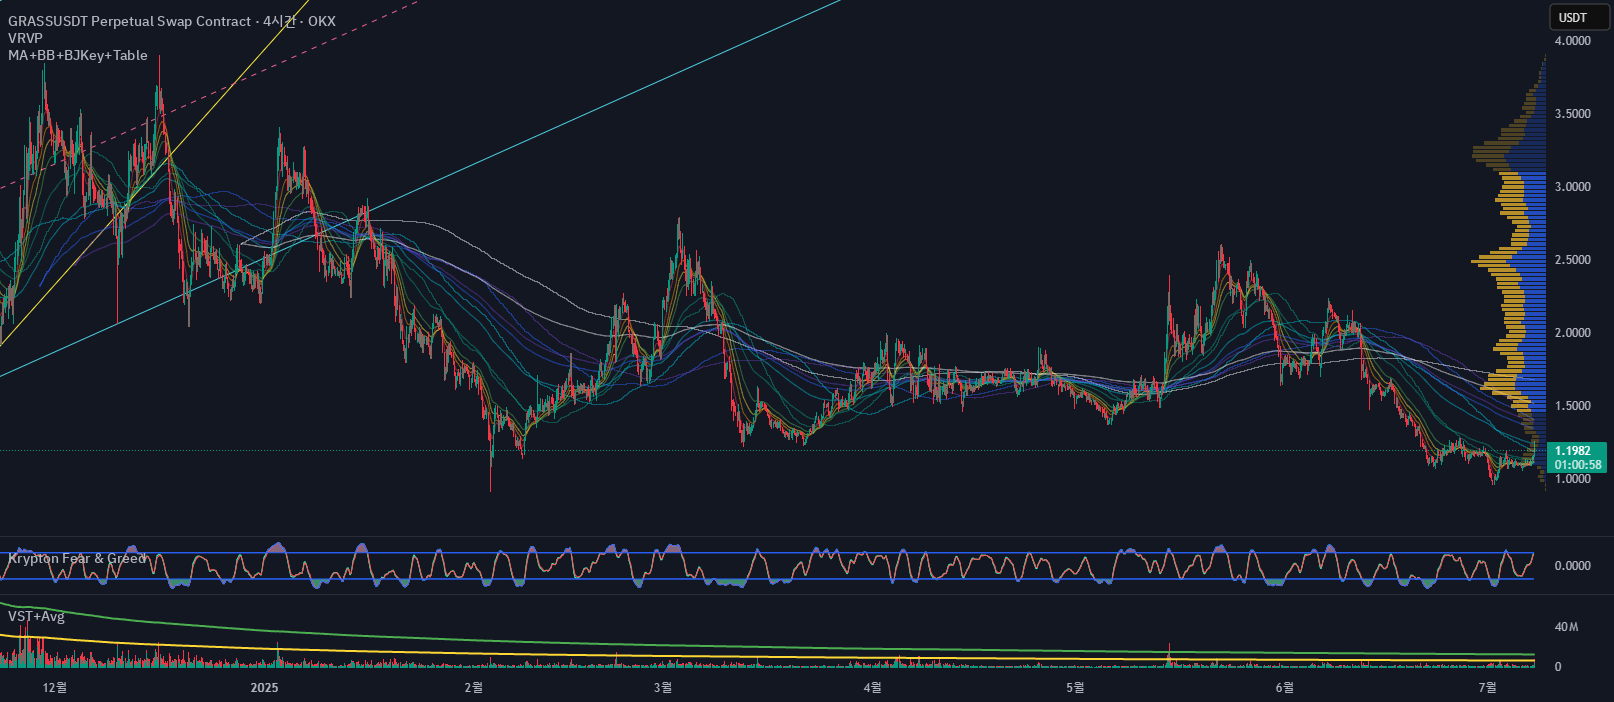The width and height of the screenshot is (1614, 702).
Task: Click the 2.0000 price axis label
Action: [x=1572, y=333]
